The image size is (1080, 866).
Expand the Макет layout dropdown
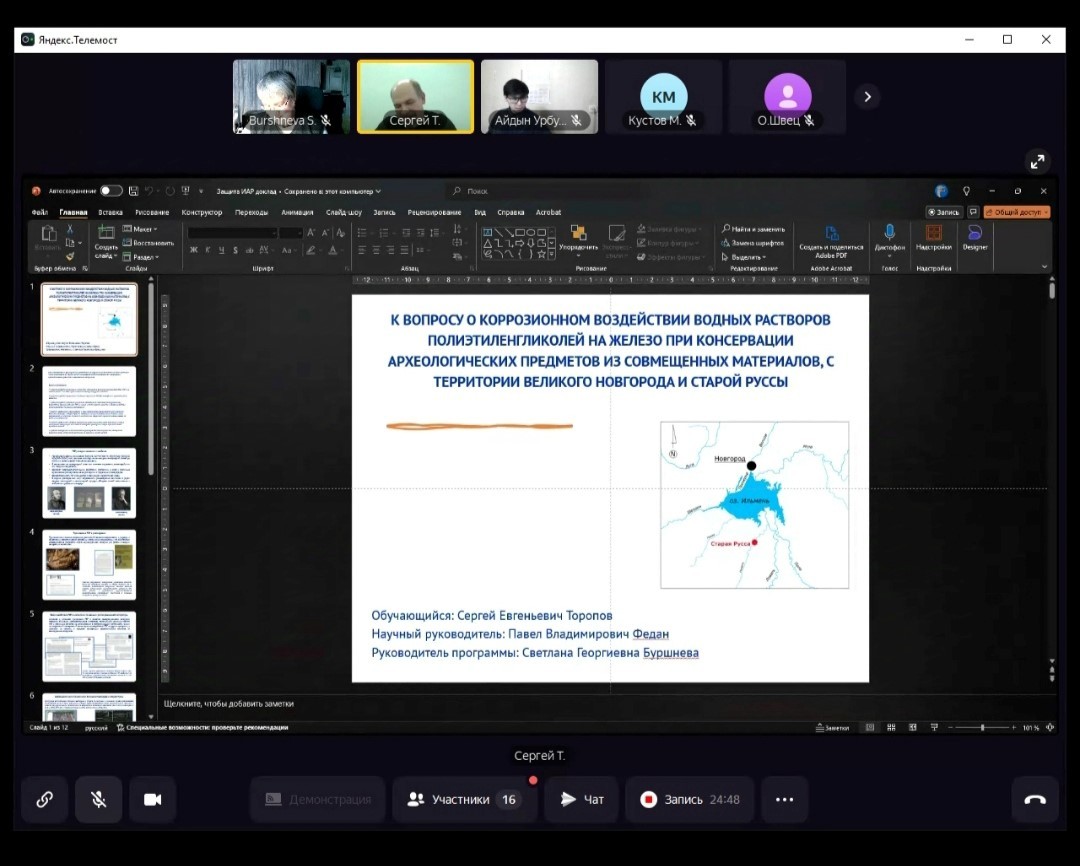point(142,229)
